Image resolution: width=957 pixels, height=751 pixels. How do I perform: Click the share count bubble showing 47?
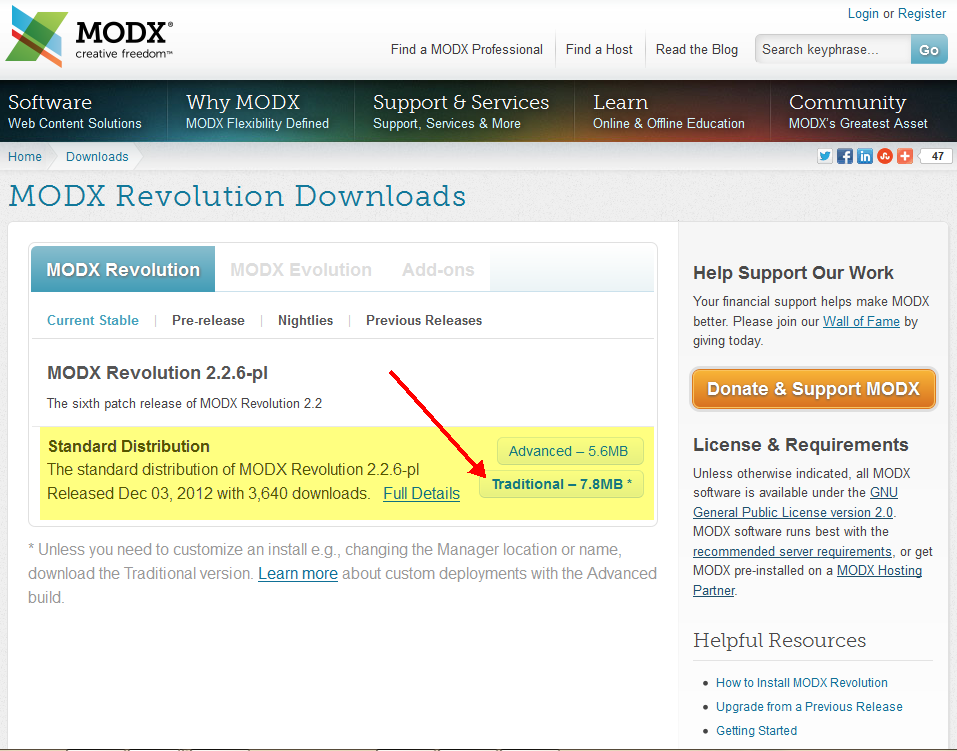coord(936,156)
